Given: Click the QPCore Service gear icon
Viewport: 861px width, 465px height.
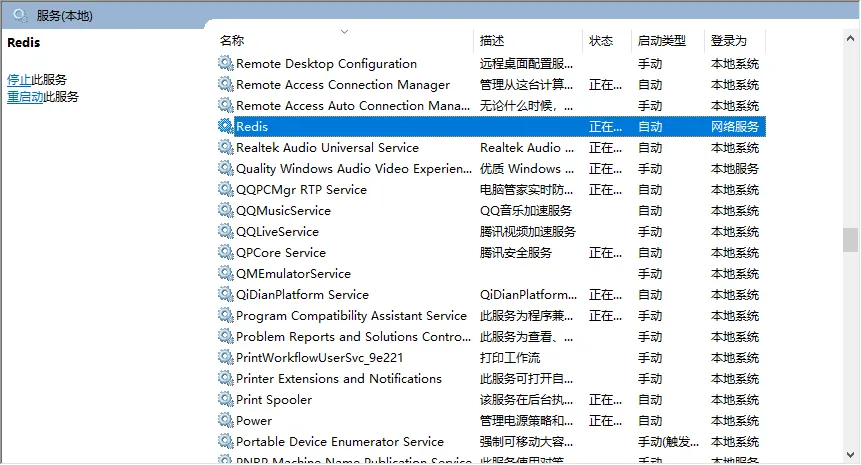Looking at the screenshot, I should 225,253.
